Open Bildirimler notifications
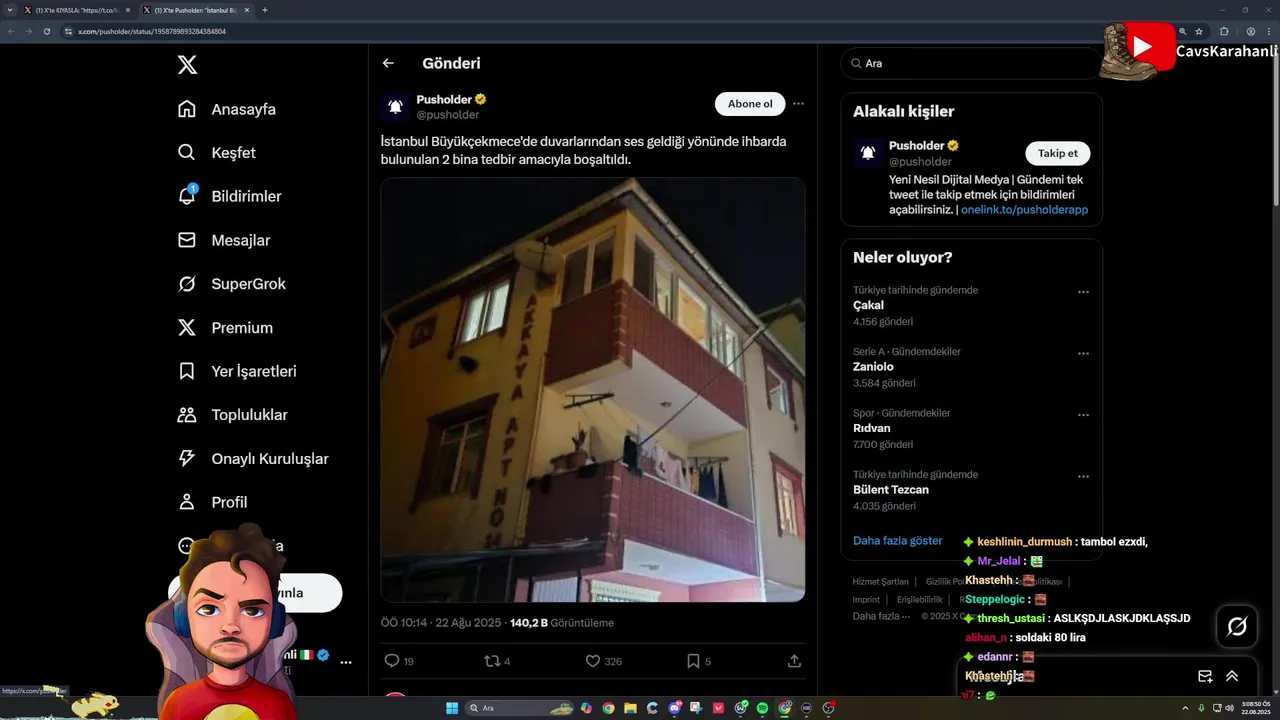1280x720 pixels. tap(229, 196)
